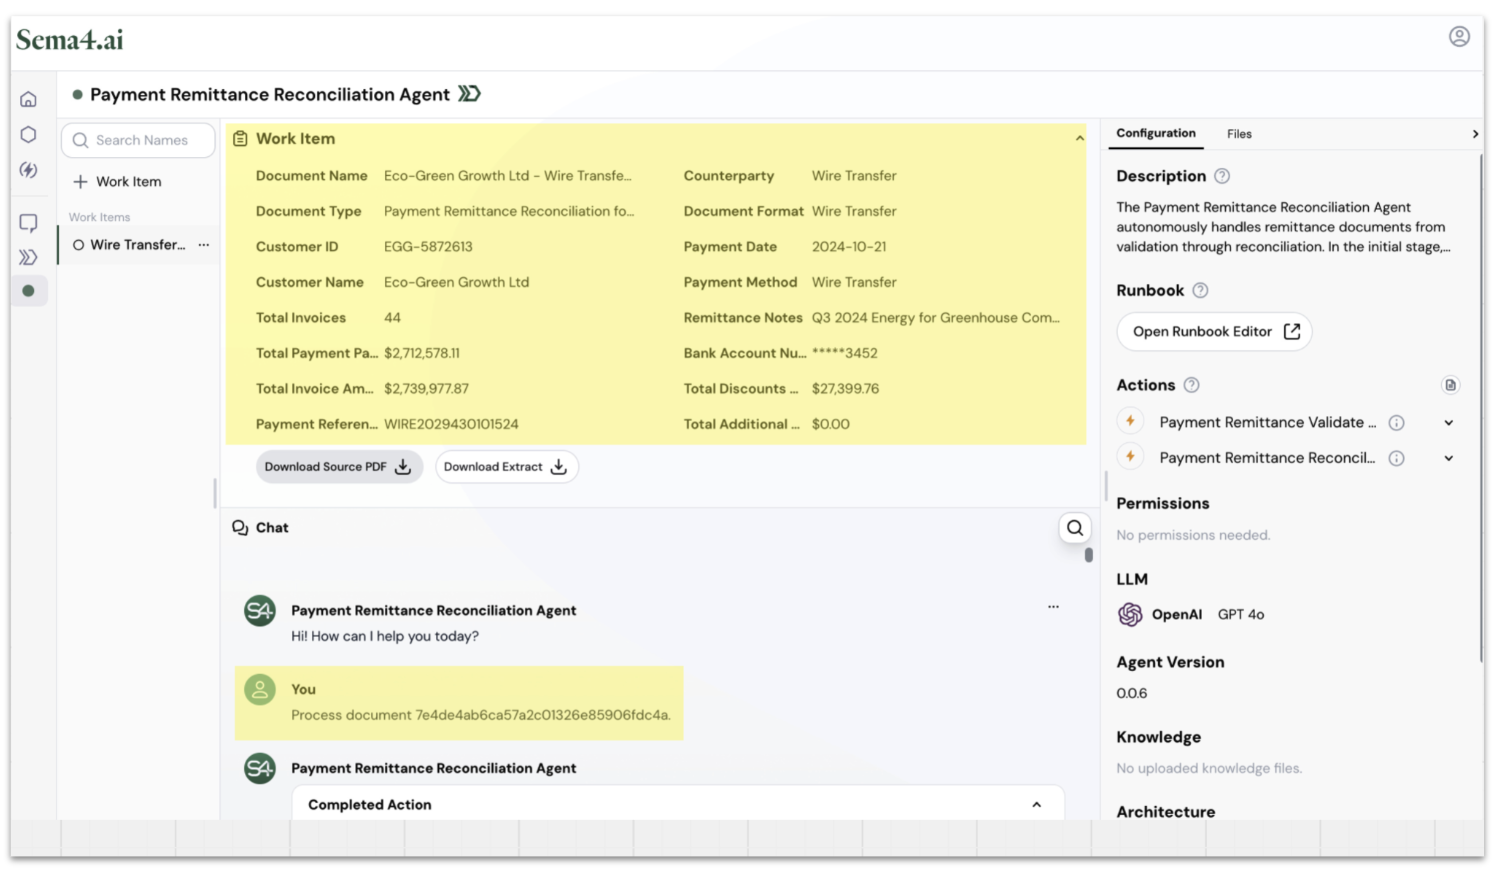
Task: Click the right panel scrollbar
Action: 1481,410
